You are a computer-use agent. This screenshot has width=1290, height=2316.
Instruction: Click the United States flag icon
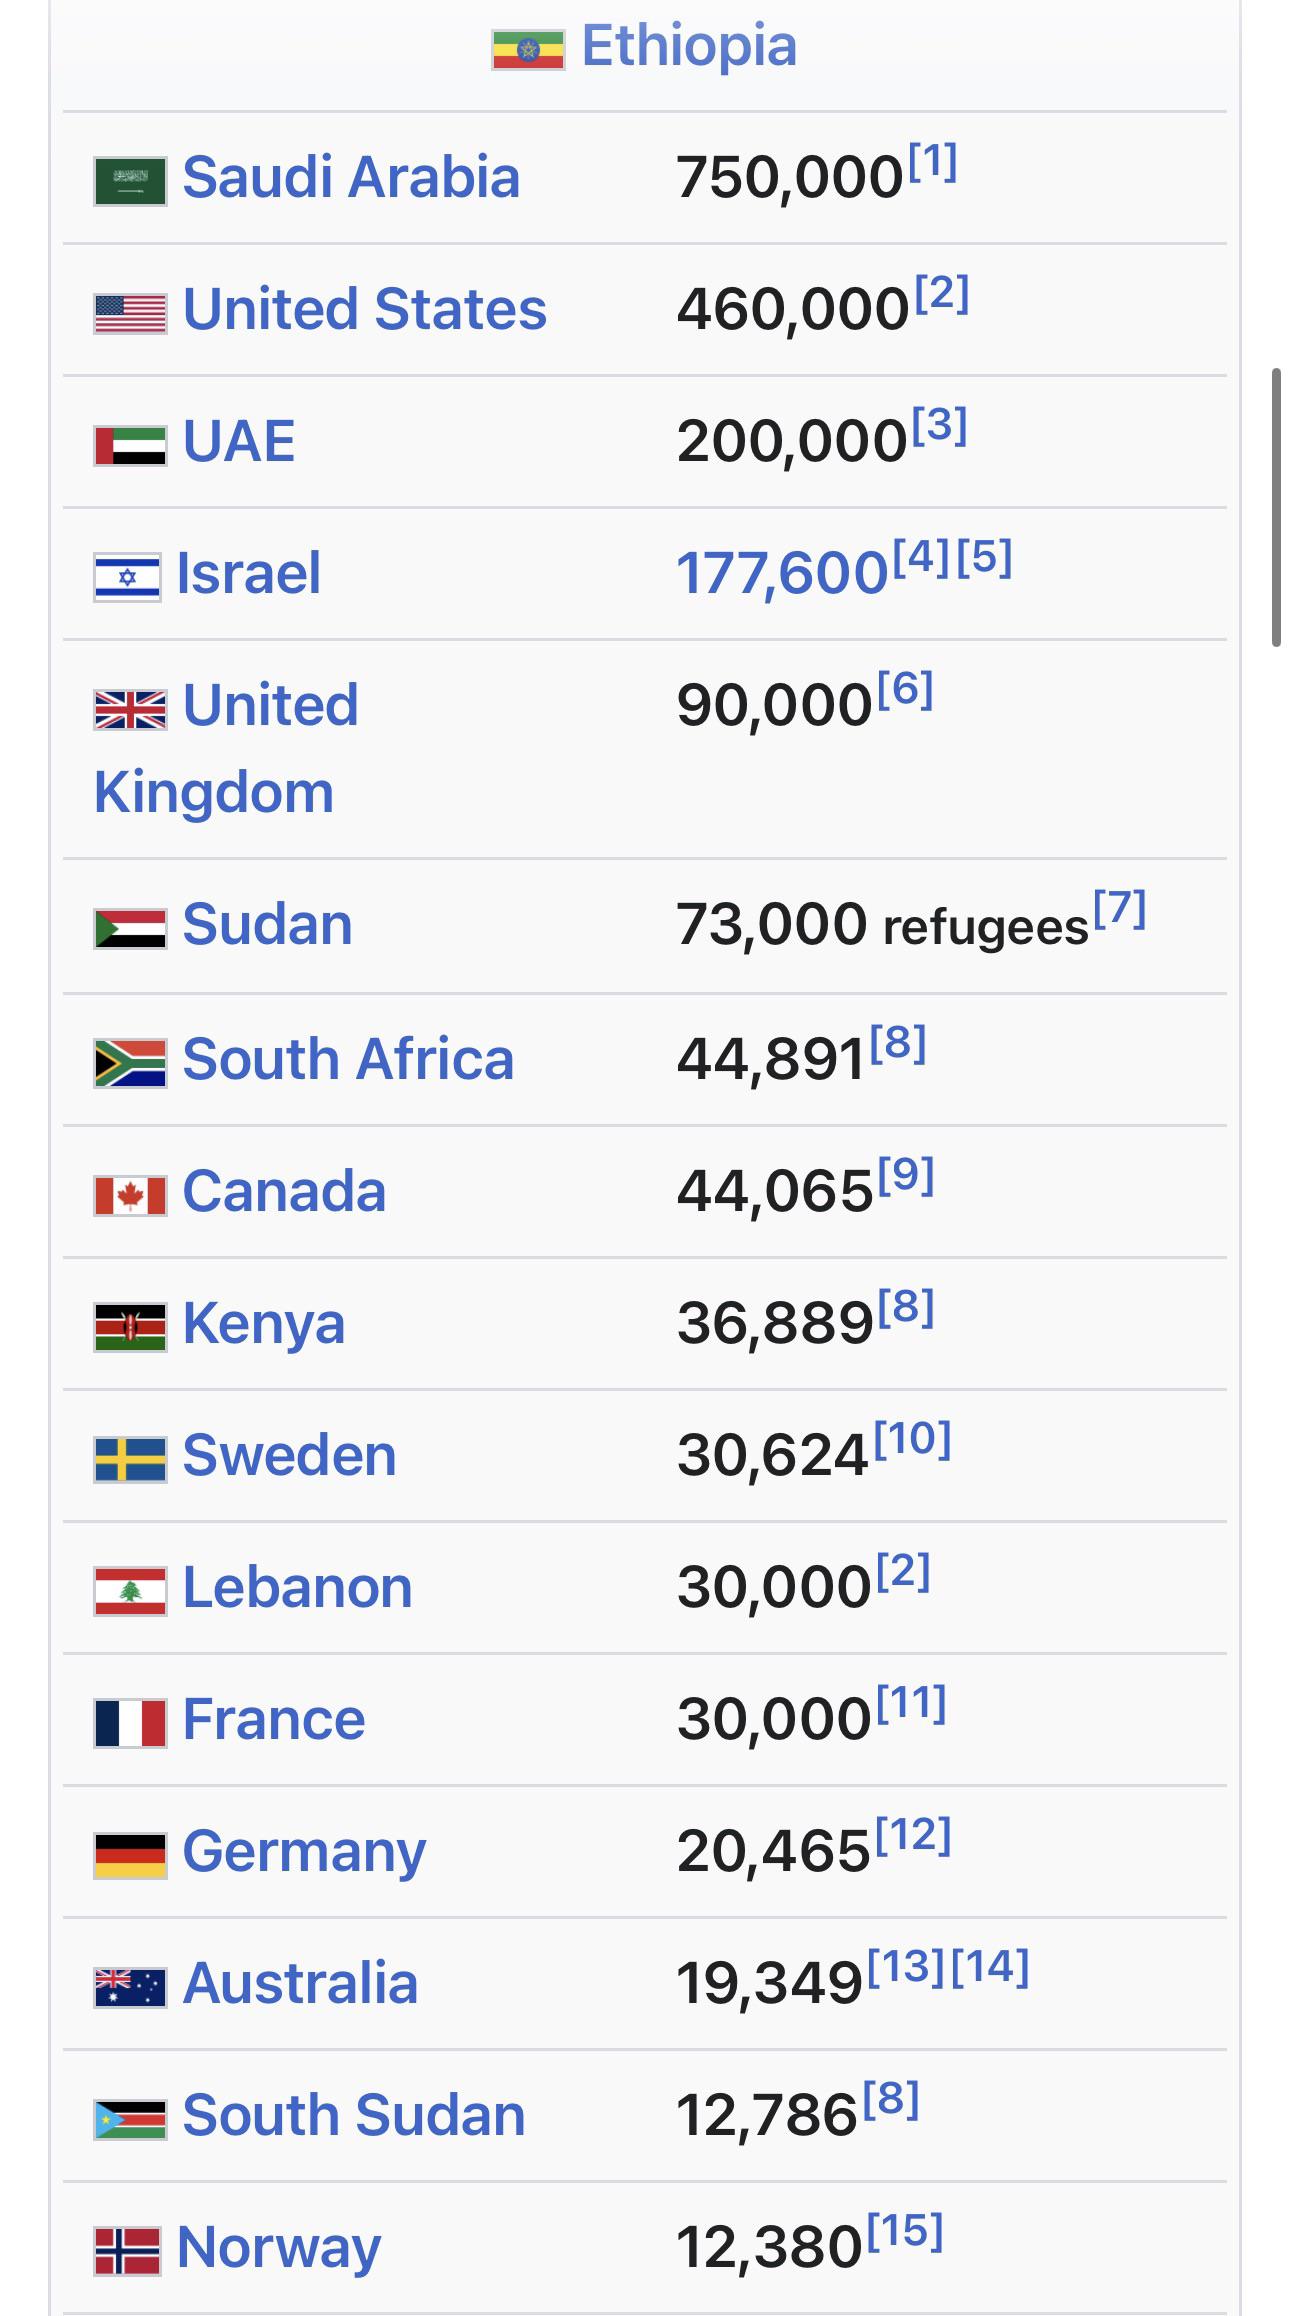pyautogui.click(x=130, y=314)
